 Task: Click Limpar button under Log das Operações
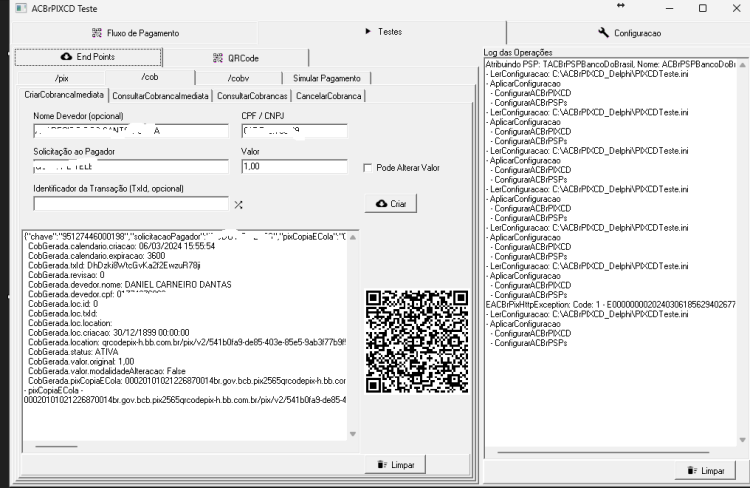pyautogui.click(x=706, y=471)
